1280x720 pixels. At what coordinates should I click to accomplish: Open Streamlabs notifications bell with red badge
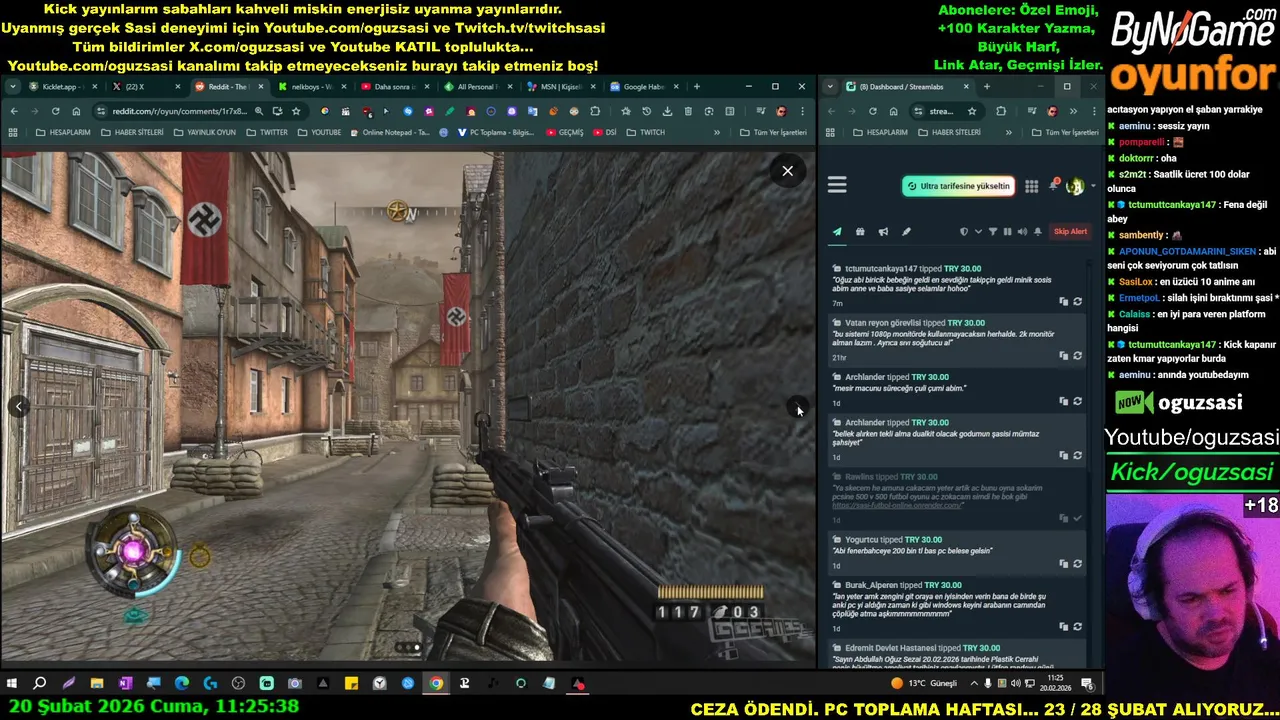click(x=1054, y=185)
